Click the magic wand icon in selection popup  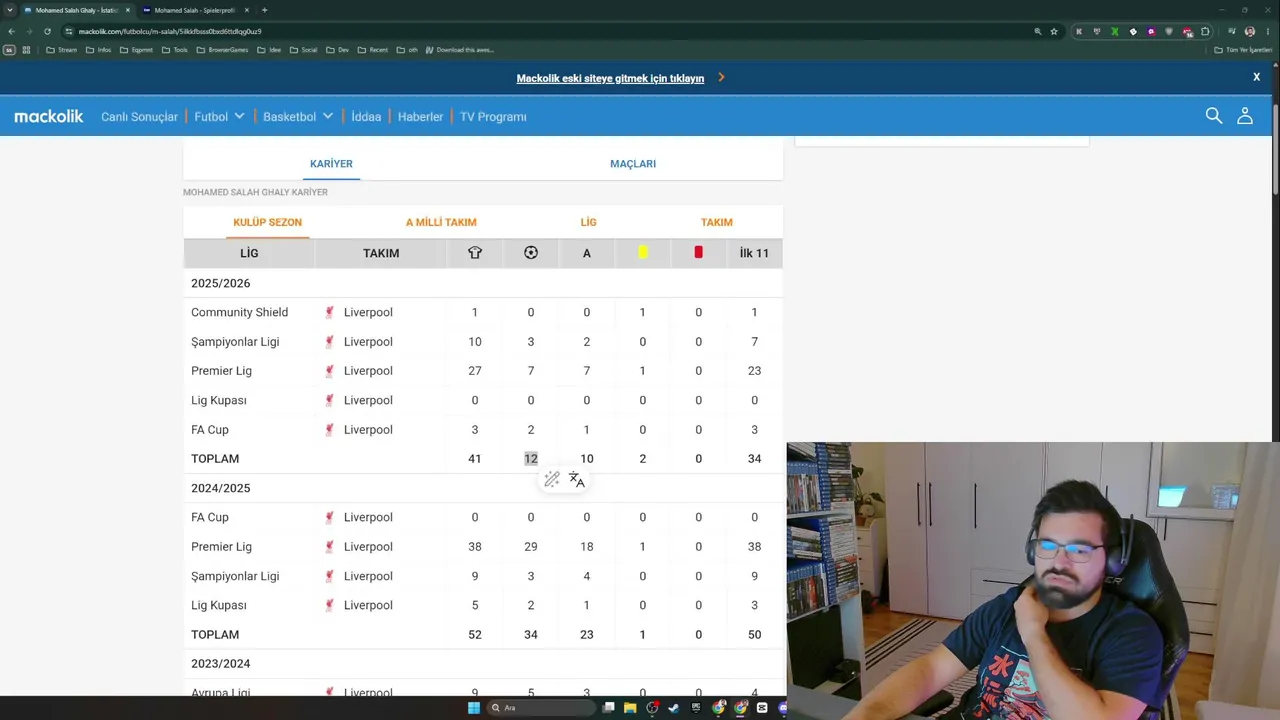[x=552, y=480]
